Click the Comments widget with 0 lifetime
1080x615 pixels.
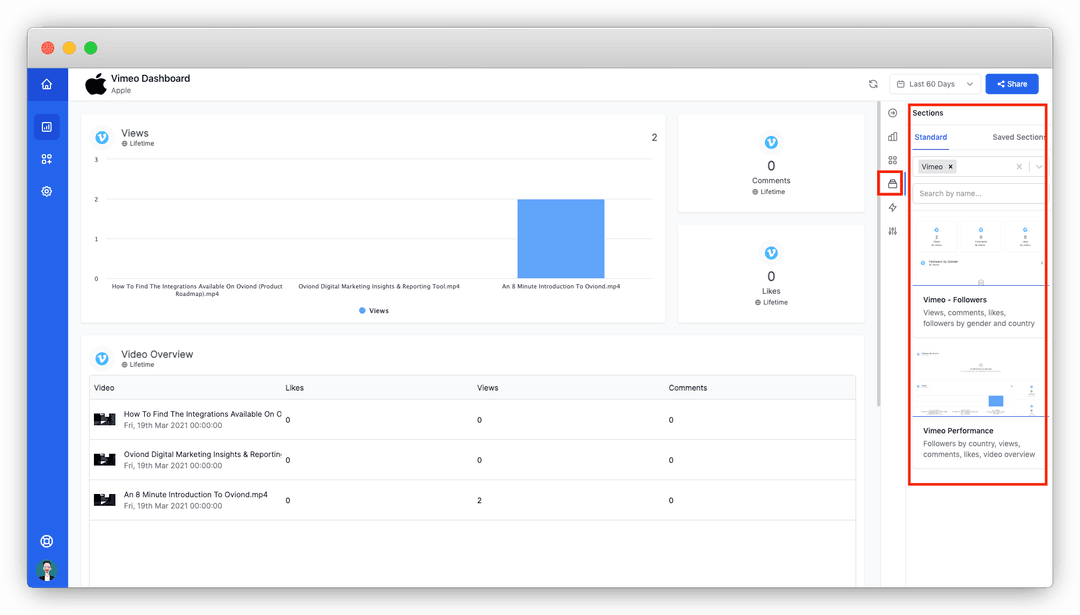tap(771, 163)
